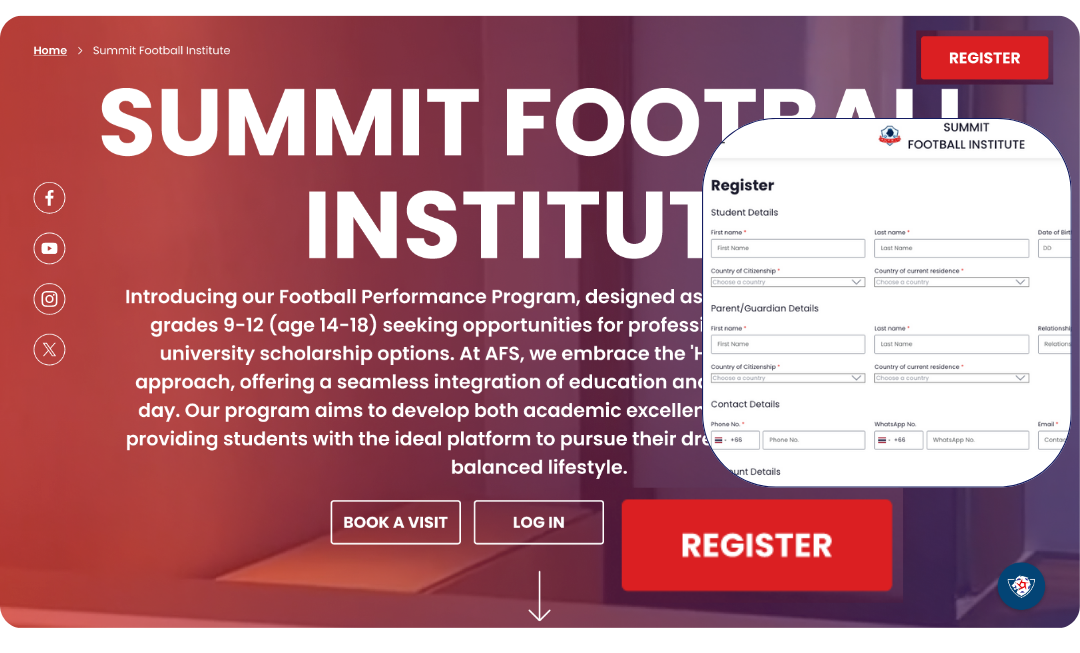Open the parent's Country of current residence dropdown

coord(951,378)
